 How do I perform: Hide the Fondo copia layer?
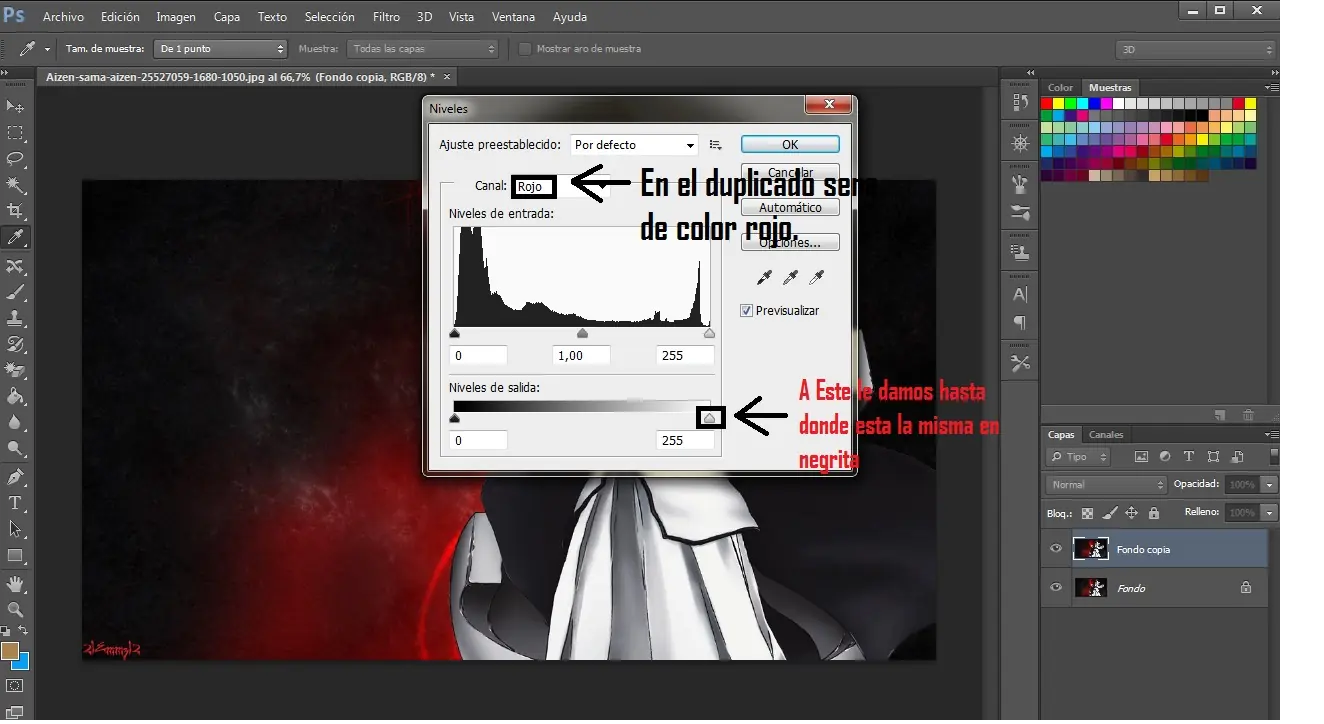1056,549
